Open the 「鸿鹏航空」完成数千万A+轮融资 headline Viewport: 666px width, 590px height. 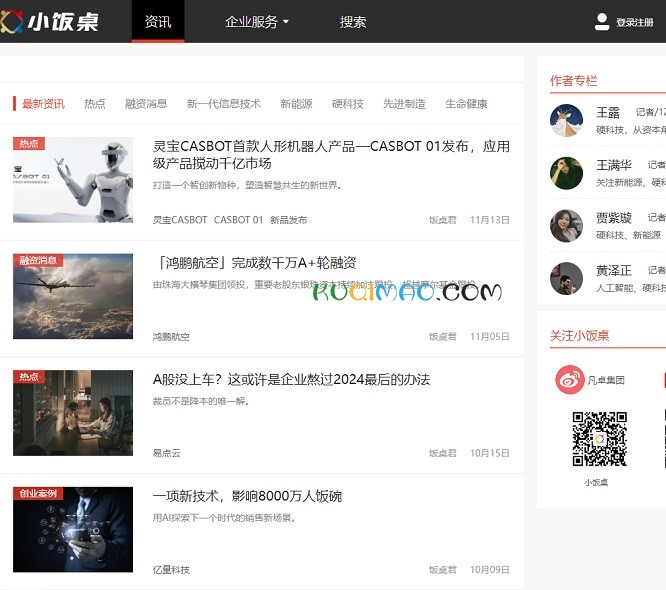click(254, 263)
